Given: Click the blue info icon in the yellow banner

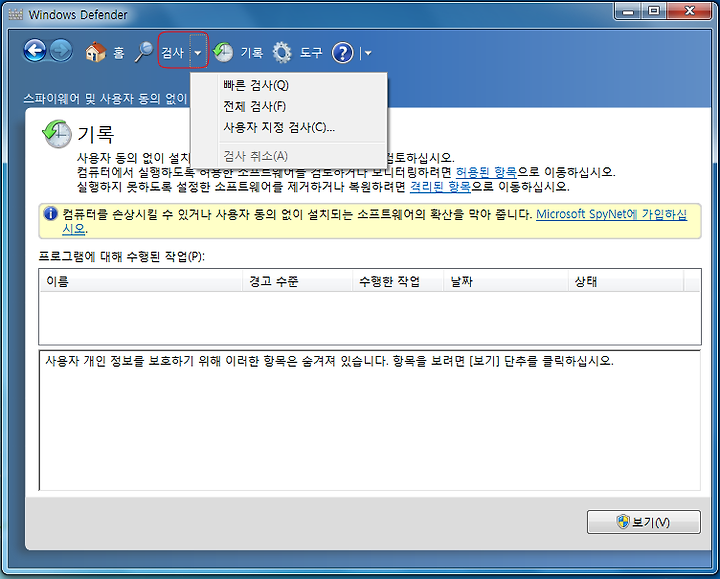Looking at the screenshot, I should pyautogui.click(x=50, y=214).
